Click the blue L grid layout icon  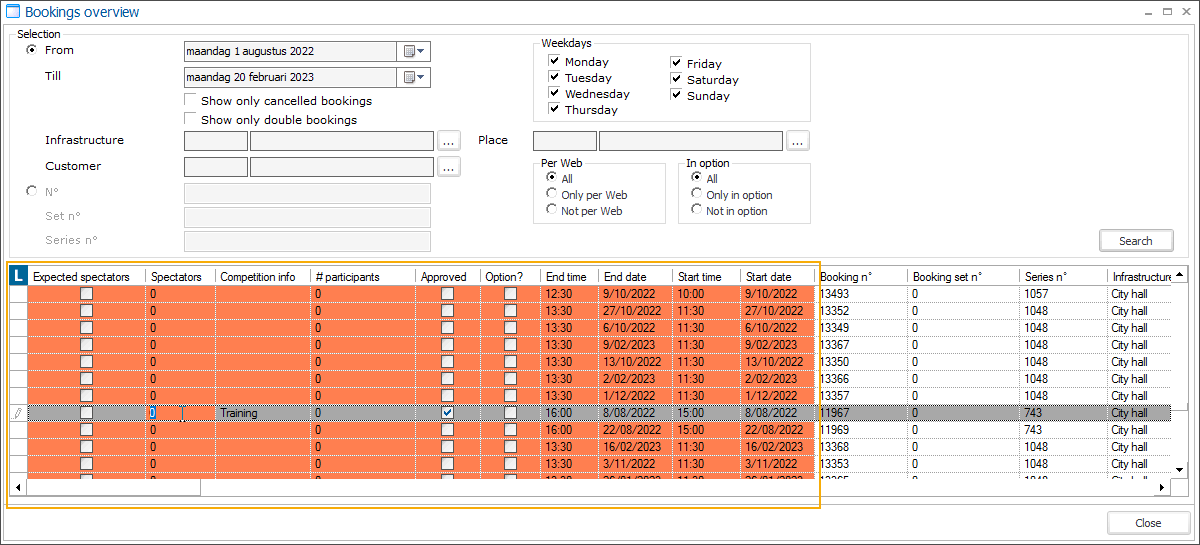click(x=18, y=276)
